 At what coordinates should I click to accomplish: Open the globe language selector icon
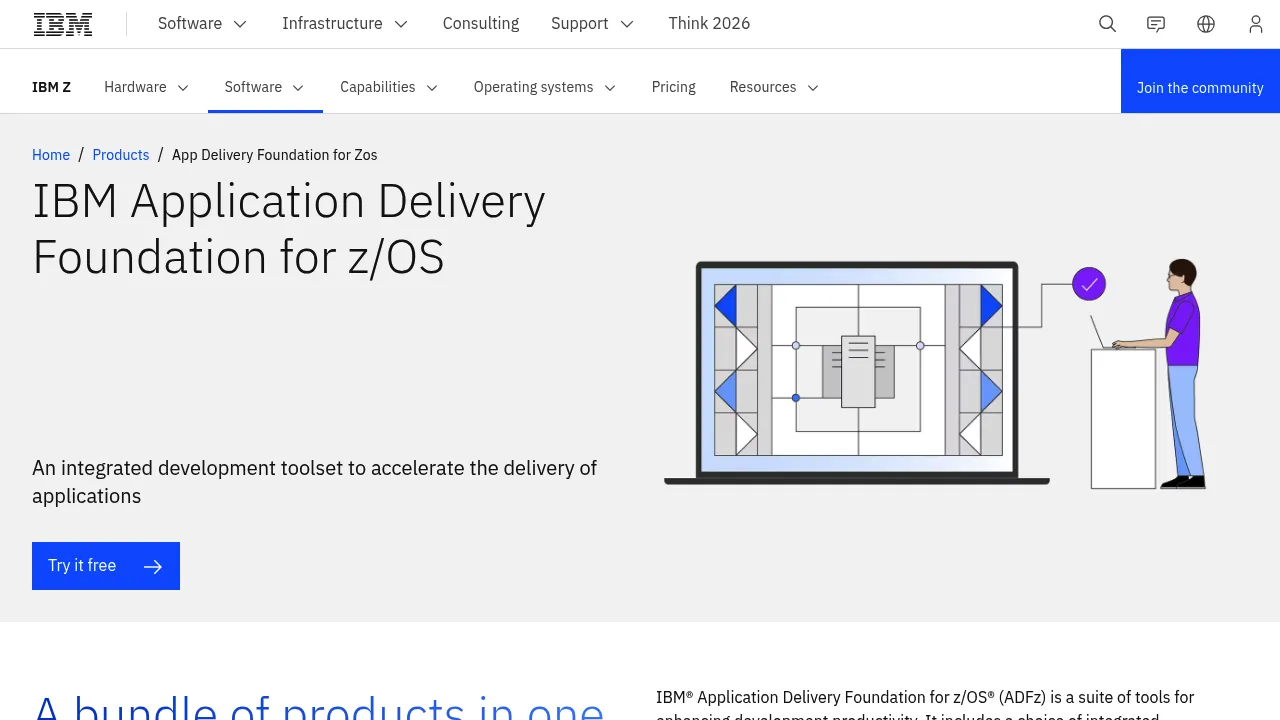click(x=1206, y=24)
